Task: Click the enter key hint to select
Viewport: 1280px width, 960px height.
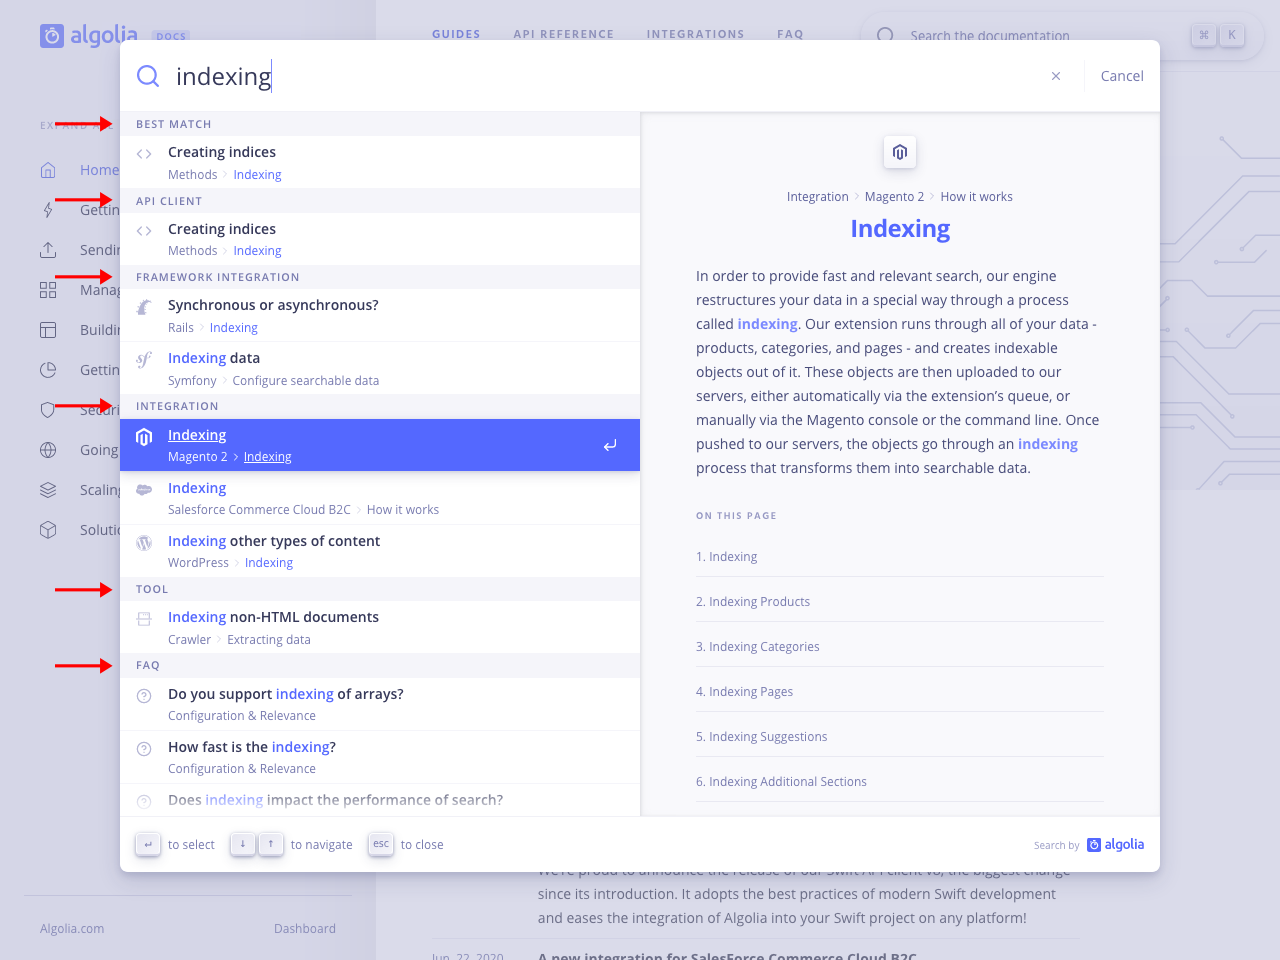Action: coord(148,845)
